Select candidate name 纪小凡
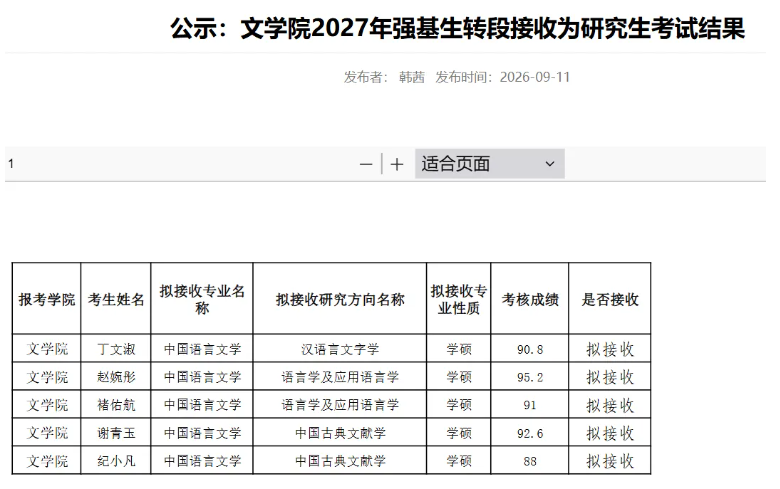Viewport: 780px width, 489px height. point(116,461)
